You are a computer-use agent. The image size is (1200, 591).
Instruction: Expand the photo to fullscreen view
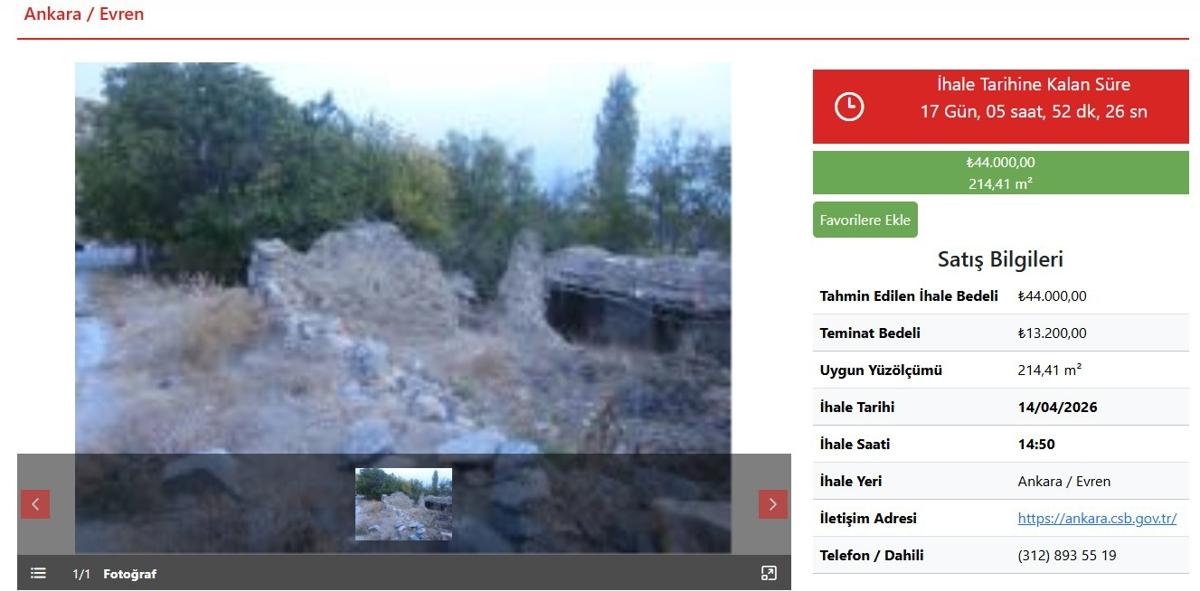click(768, 573)
